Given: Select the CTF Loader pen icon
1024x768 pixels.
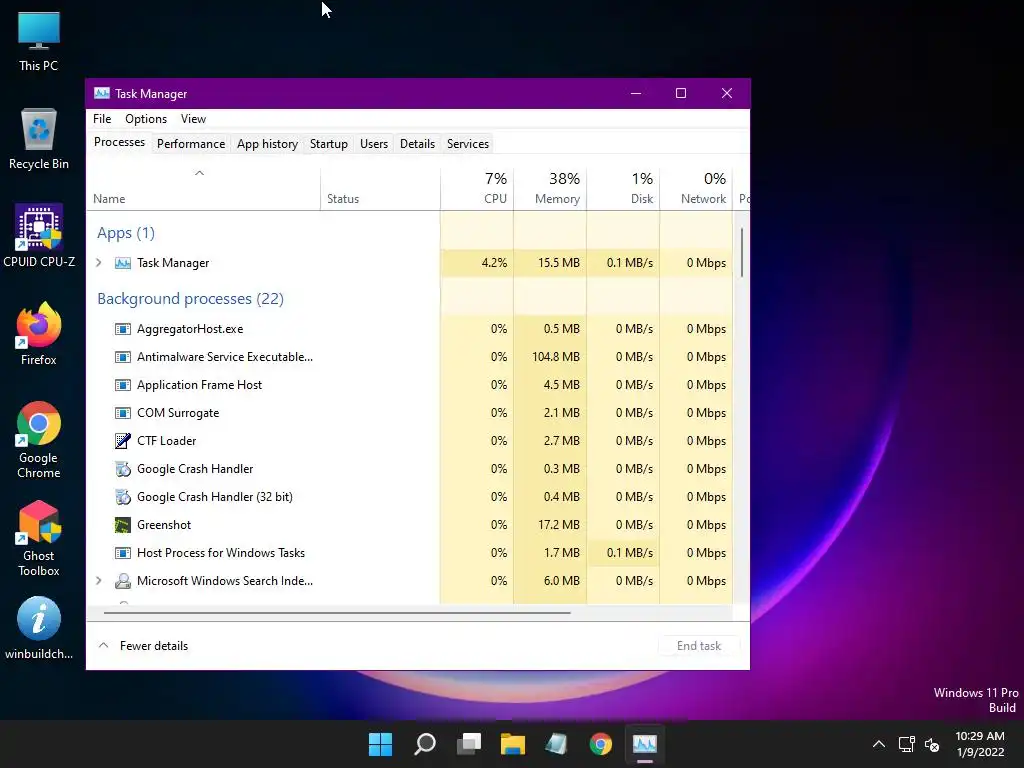Looking at the screenshot, I should click(x=122, y=441).
